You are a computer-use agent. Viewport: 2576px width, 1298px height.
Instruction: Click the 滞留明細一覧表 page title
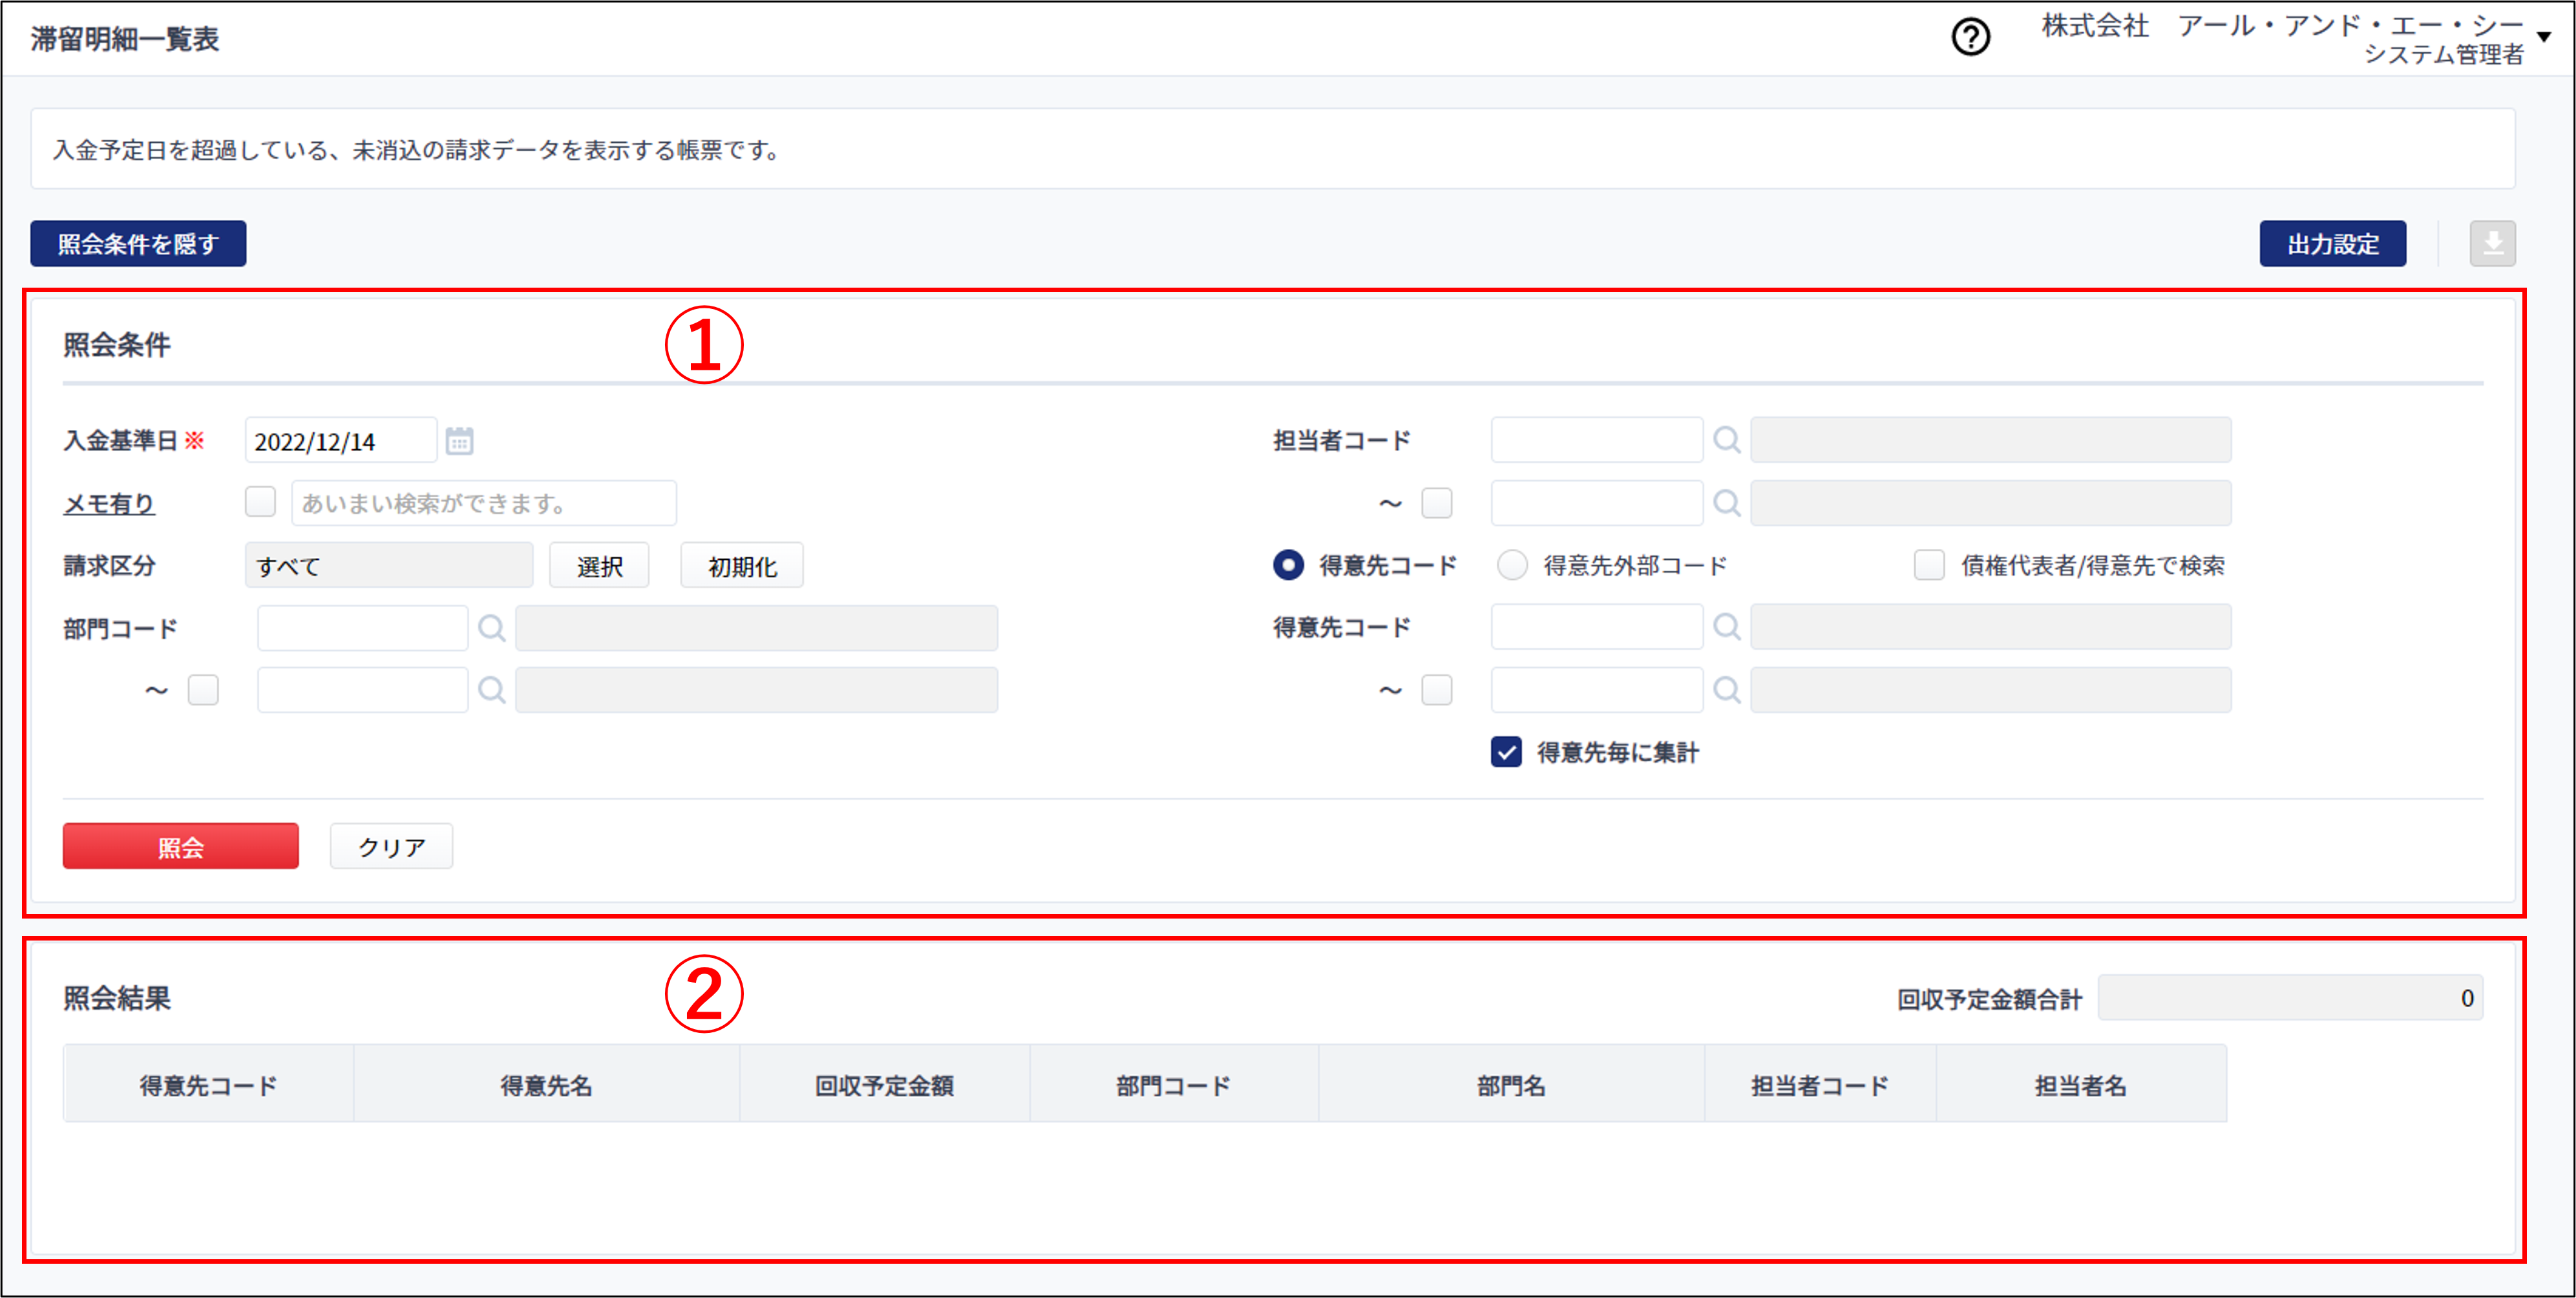click(x=125, y=39)
